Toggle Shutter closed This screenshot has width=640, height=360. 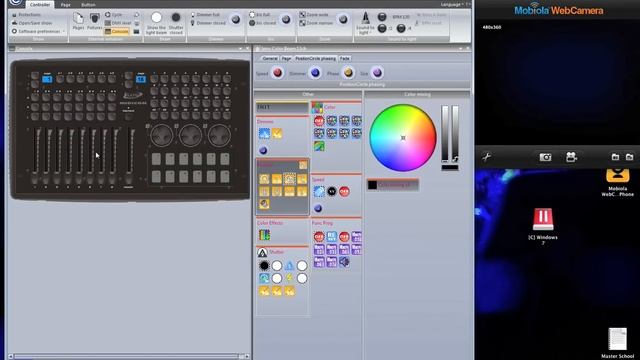(x=176, y=23)
